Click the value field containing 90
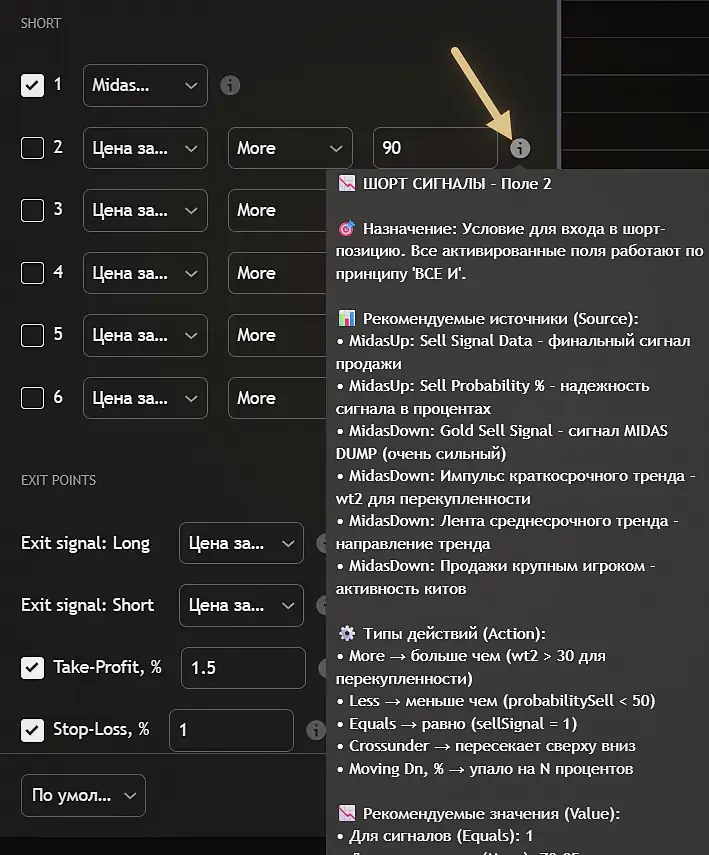 (x=435, y=148)
